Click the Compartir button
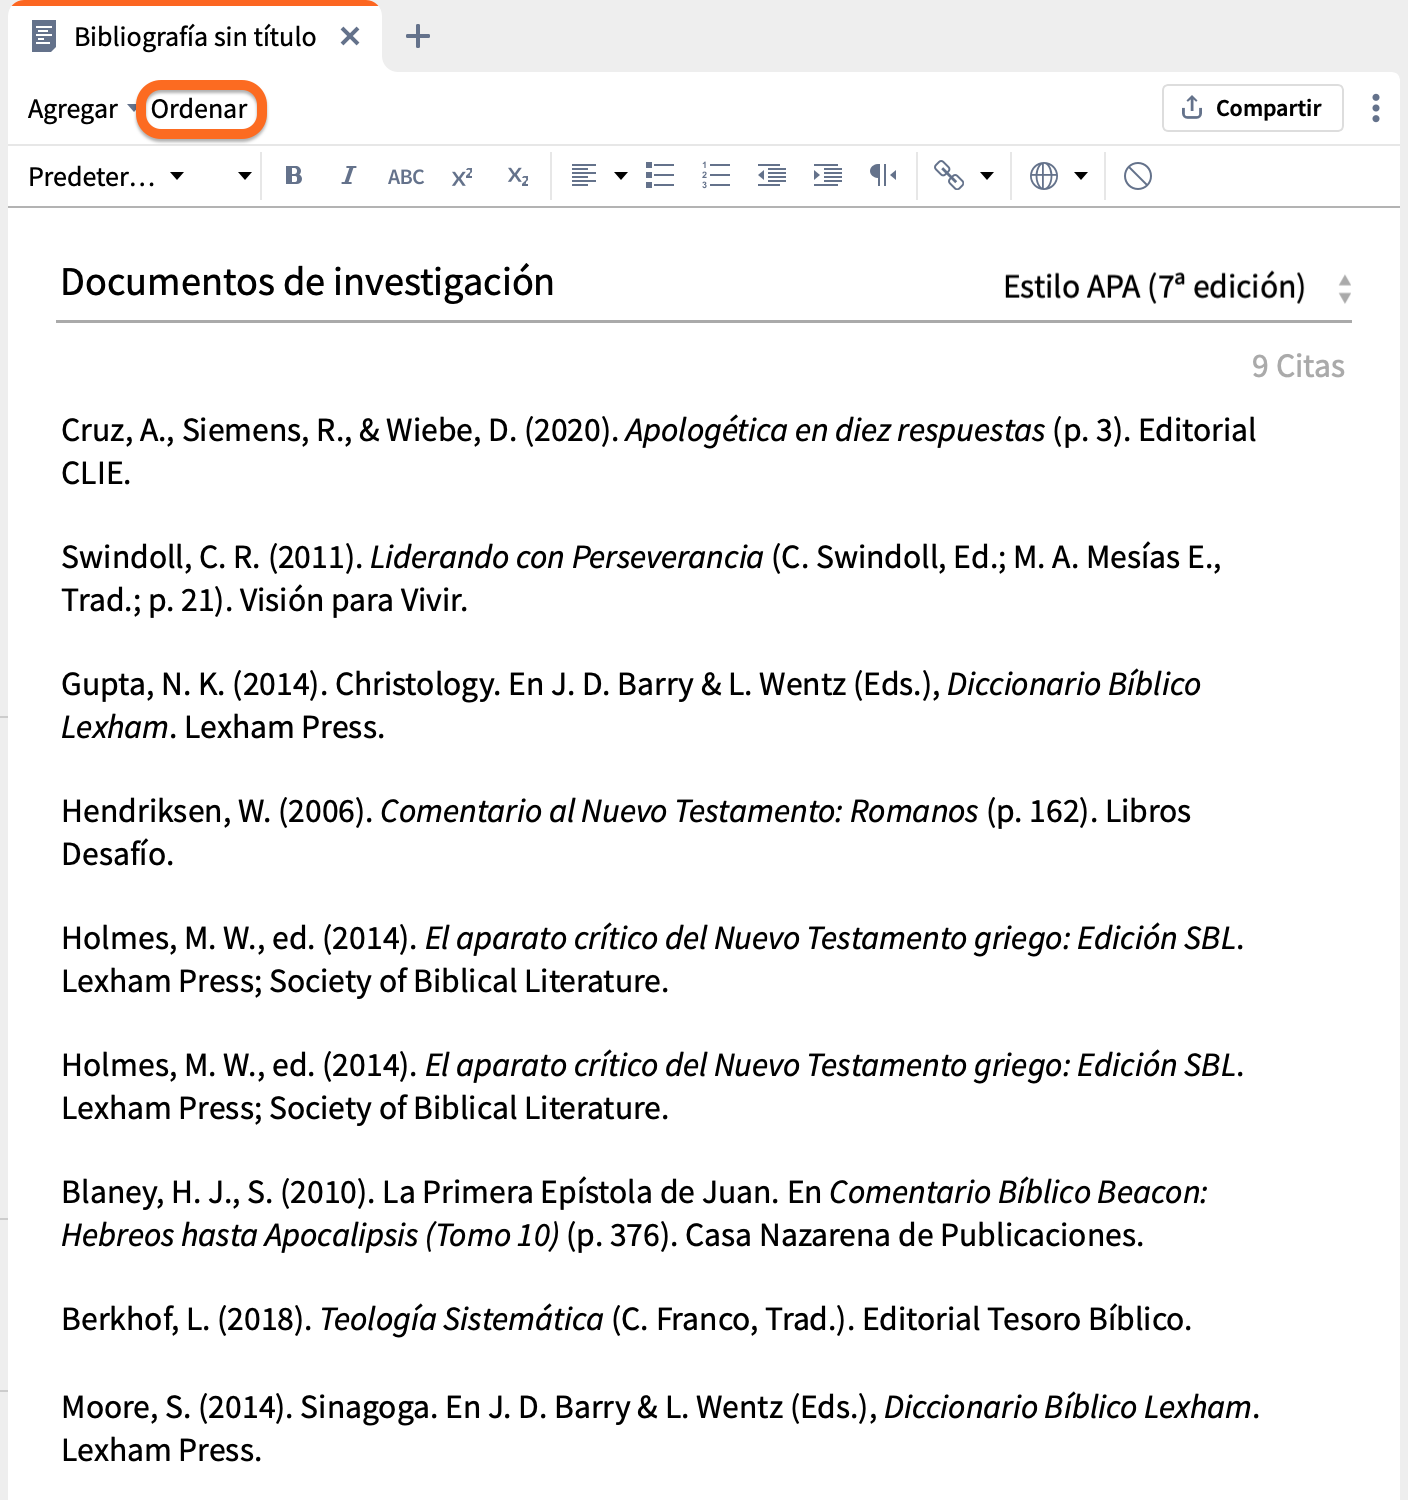 pyautogui.click(x=1252, y=108)
